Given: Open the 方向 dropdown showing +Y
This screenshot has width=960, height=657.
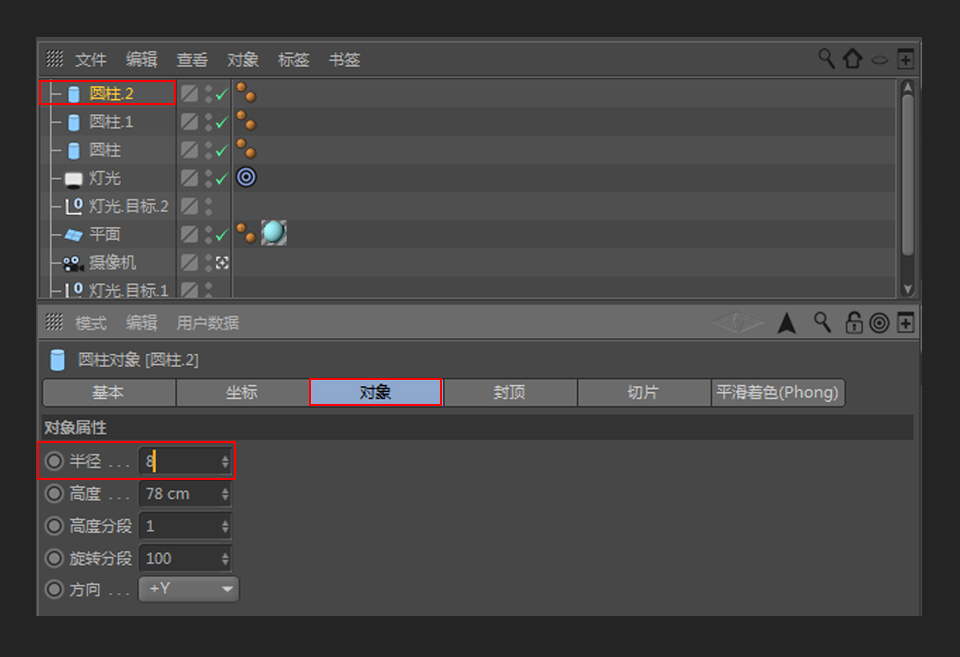Looking at the screenshot, I should coord(188,589).
